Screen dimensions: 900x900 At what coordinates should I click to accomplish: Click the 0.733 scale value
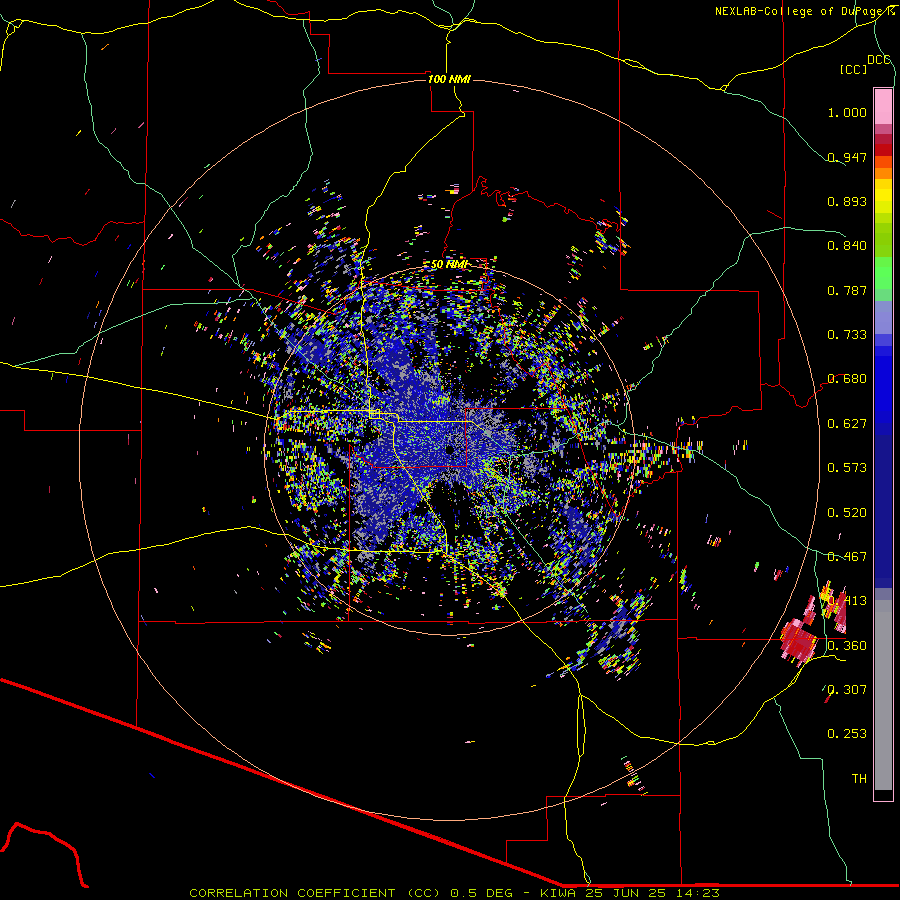(x=847, y=335)
